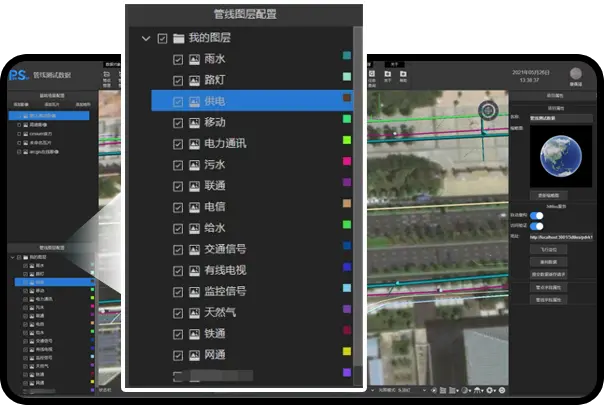Uncheck the 铁通 layer checkbox
The width and height of the screenshot is (604, 405).
[x=178, y=334]
